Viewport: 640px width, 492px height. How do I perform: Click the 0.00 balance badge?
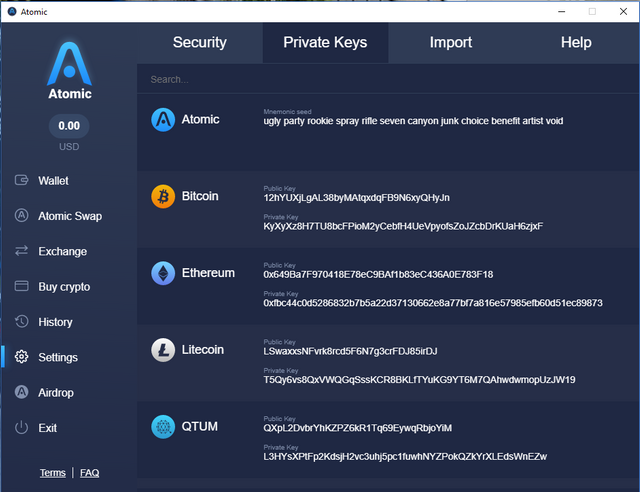point(69,126)
